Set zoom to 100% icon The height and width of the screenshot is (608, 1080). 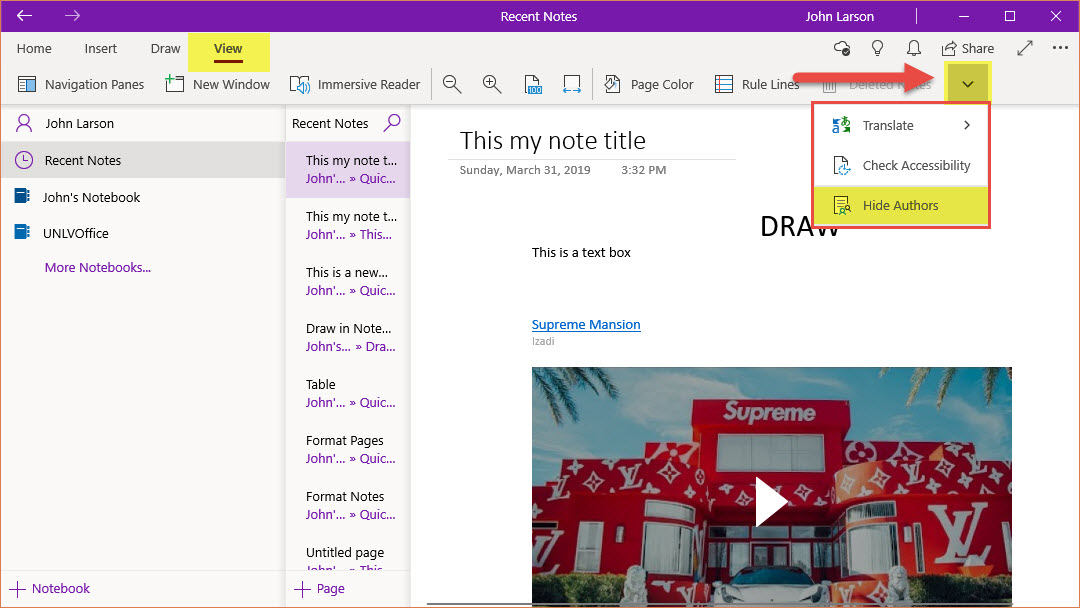point(533,85)
